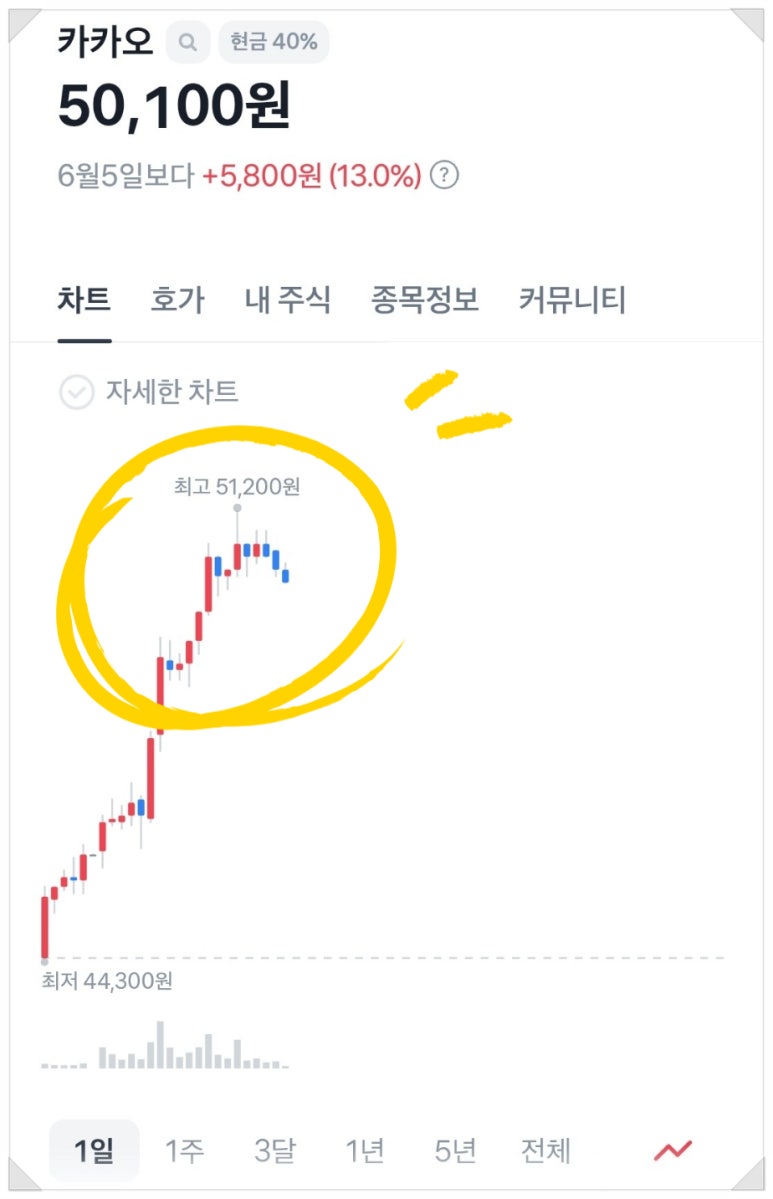Switch to the 내 주식 tab

(x=287, y=299)
